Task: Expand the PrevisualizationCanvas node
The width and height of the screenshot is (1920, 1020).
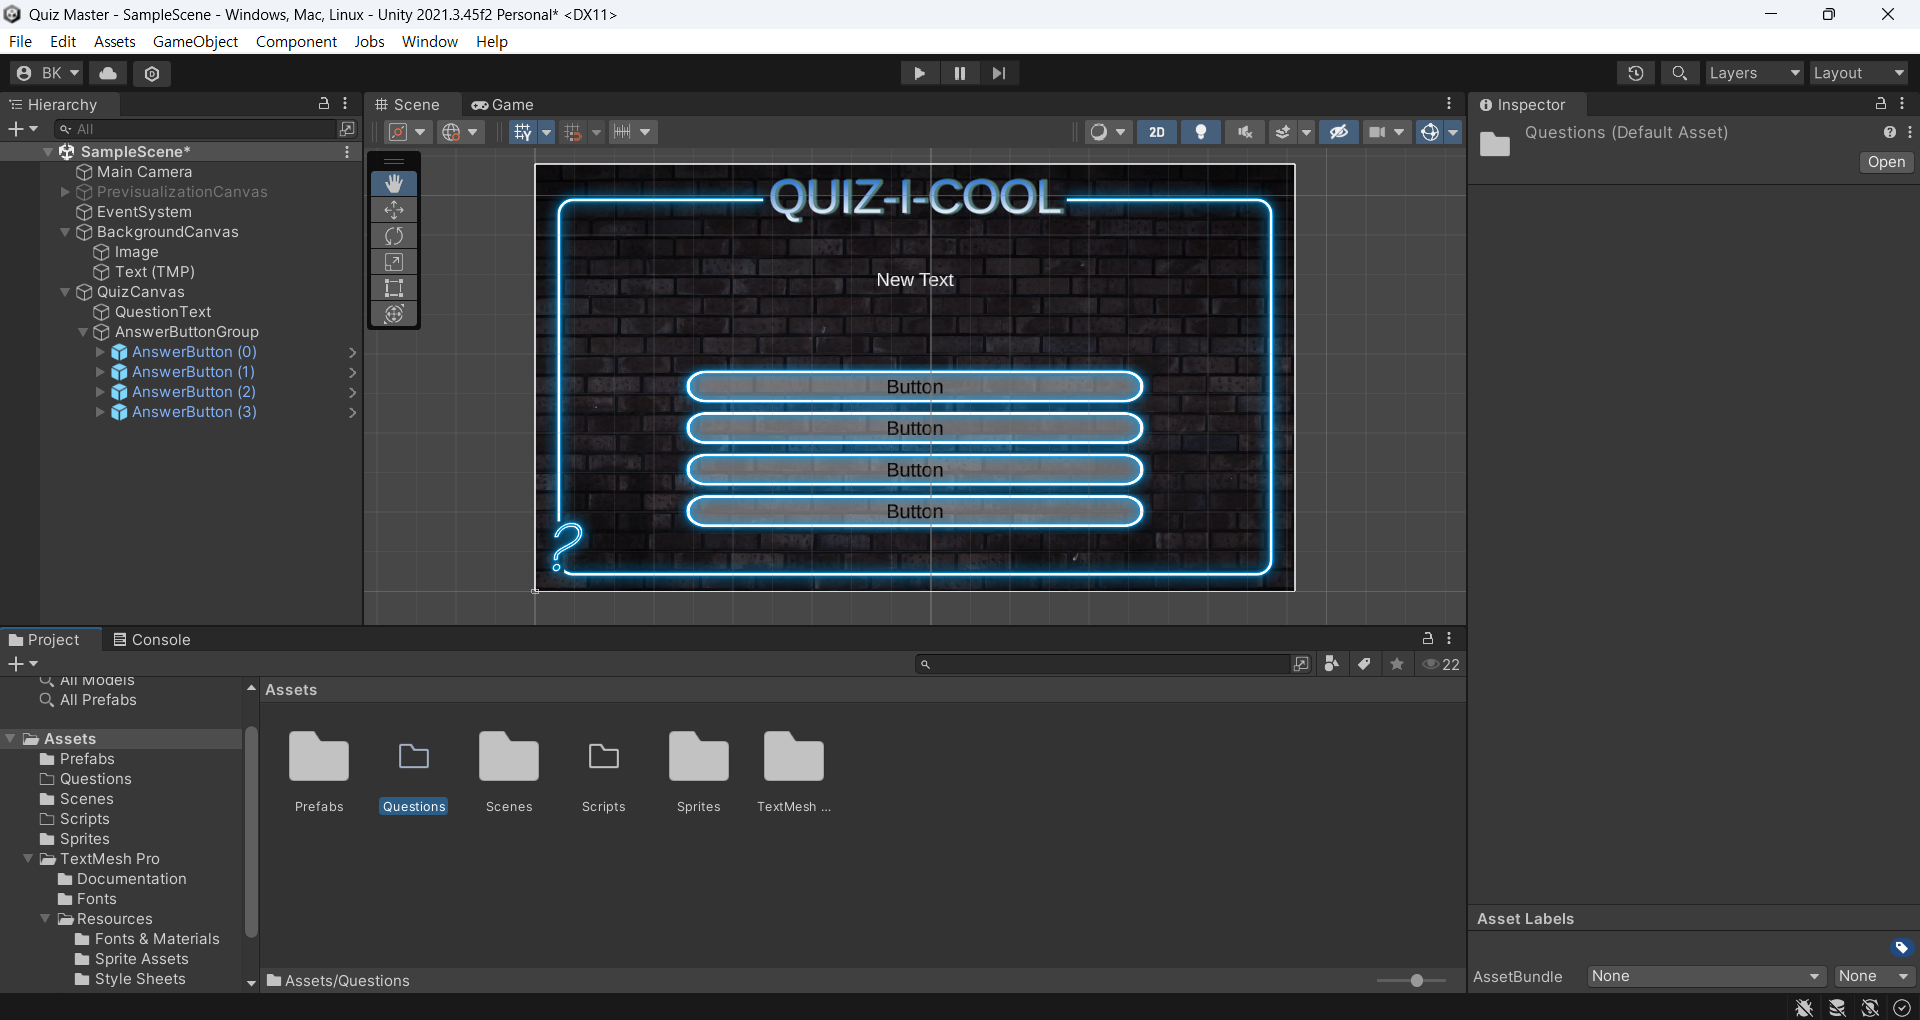Action: click(x=65, y=192)
